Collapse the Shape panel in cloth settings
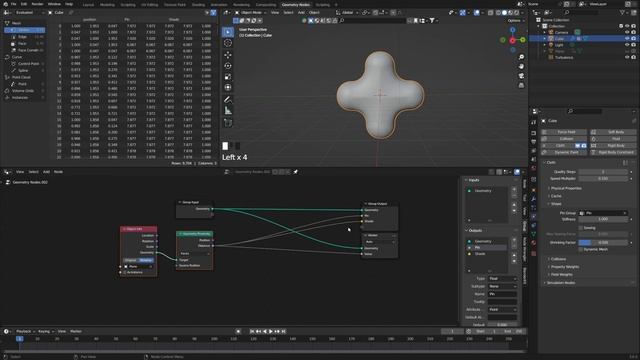The width and height of the screenshot is (640, 360). [556, 204]
